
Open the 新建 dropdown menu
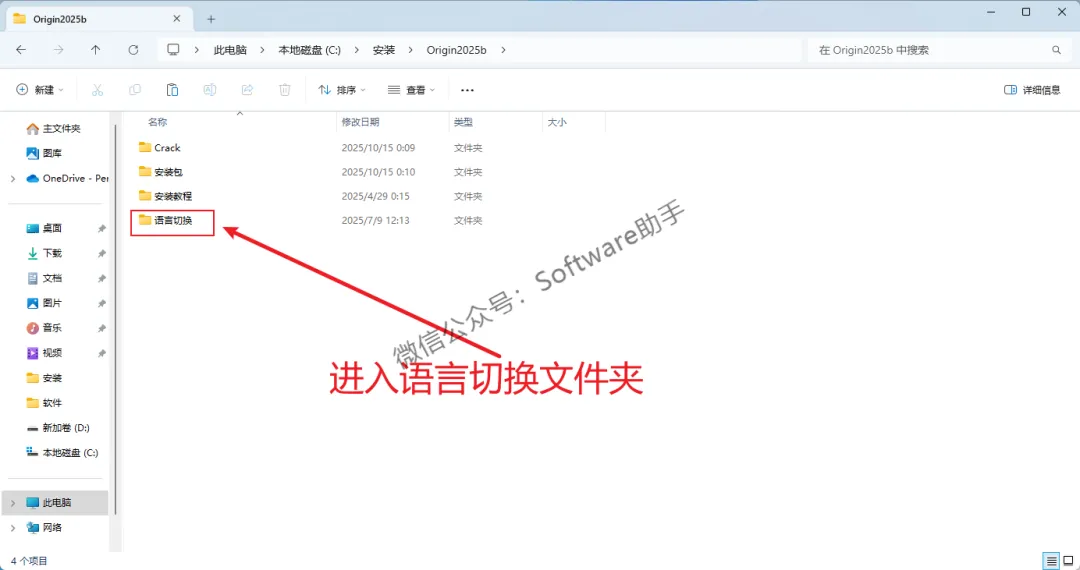coord(40,89)
